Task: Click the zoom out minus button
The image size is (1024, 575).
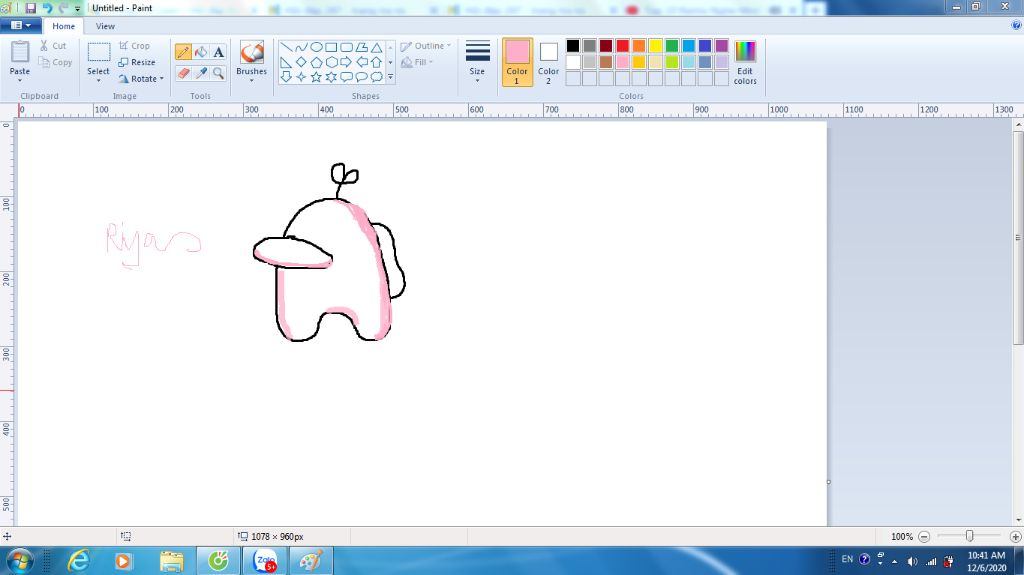Action: click(924, 536)
